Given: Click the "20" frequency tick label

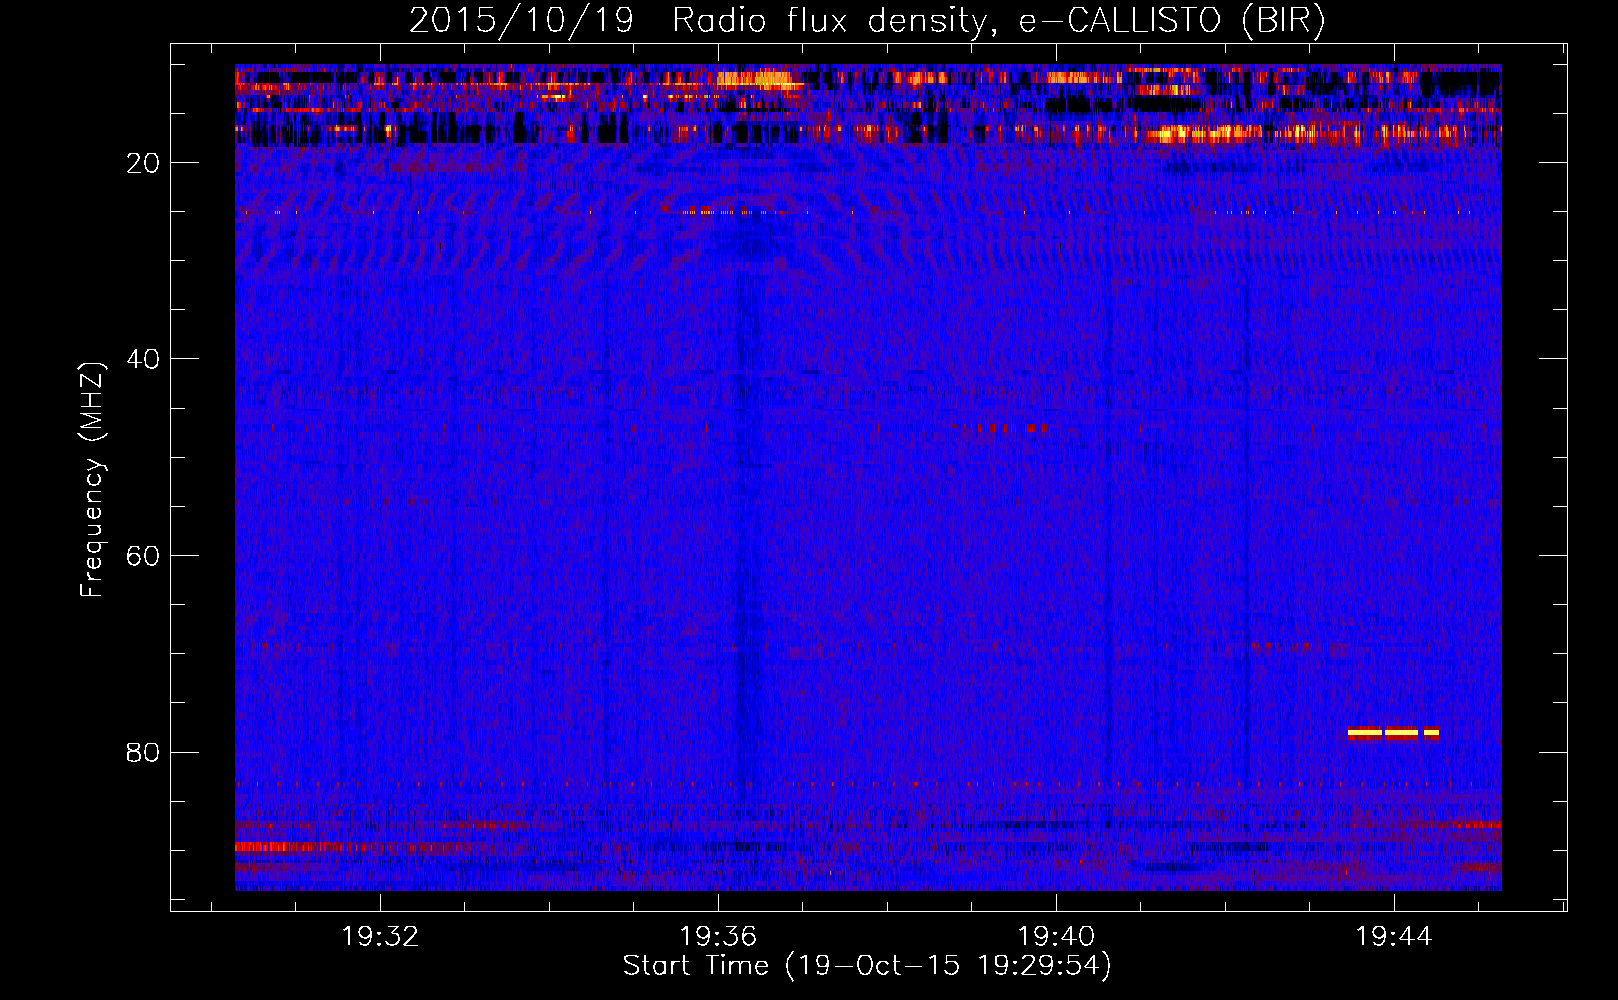Looking at the screenshot, I should [143, 163].
